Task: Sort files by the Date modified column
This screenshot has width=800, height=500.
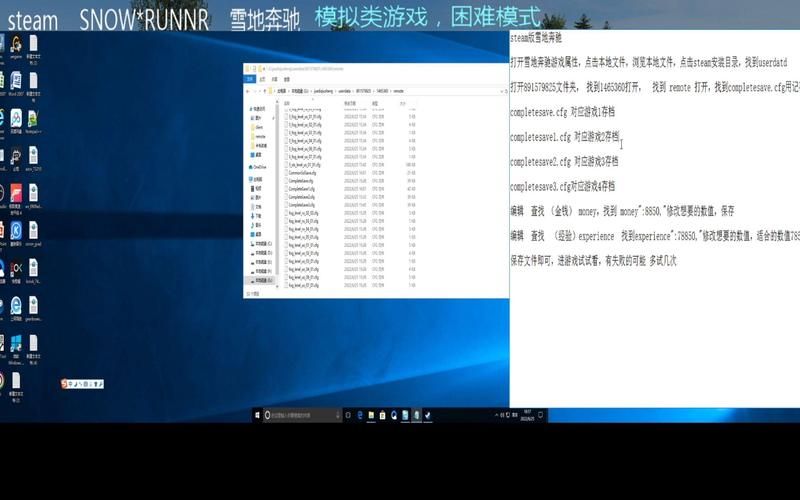Action: click(x=350, y=103)
